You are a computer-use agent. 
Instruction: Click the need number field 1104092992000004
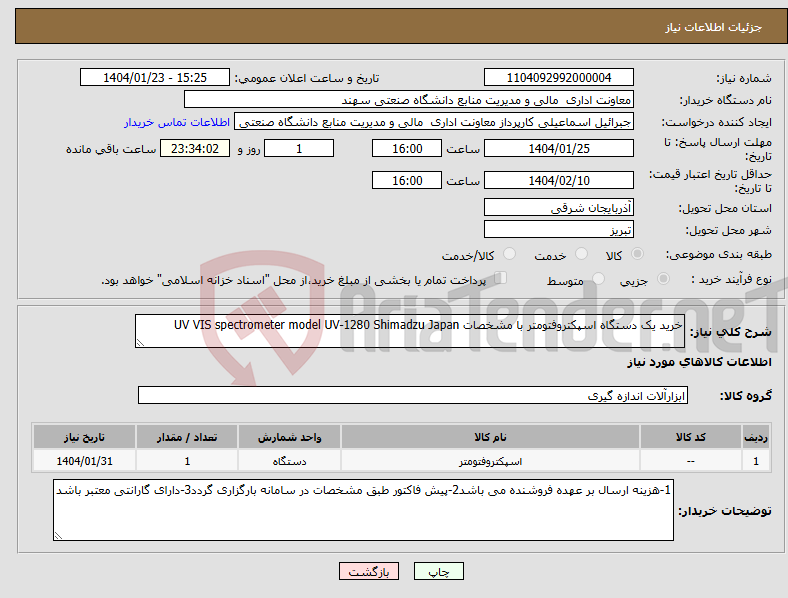point(559,77)
